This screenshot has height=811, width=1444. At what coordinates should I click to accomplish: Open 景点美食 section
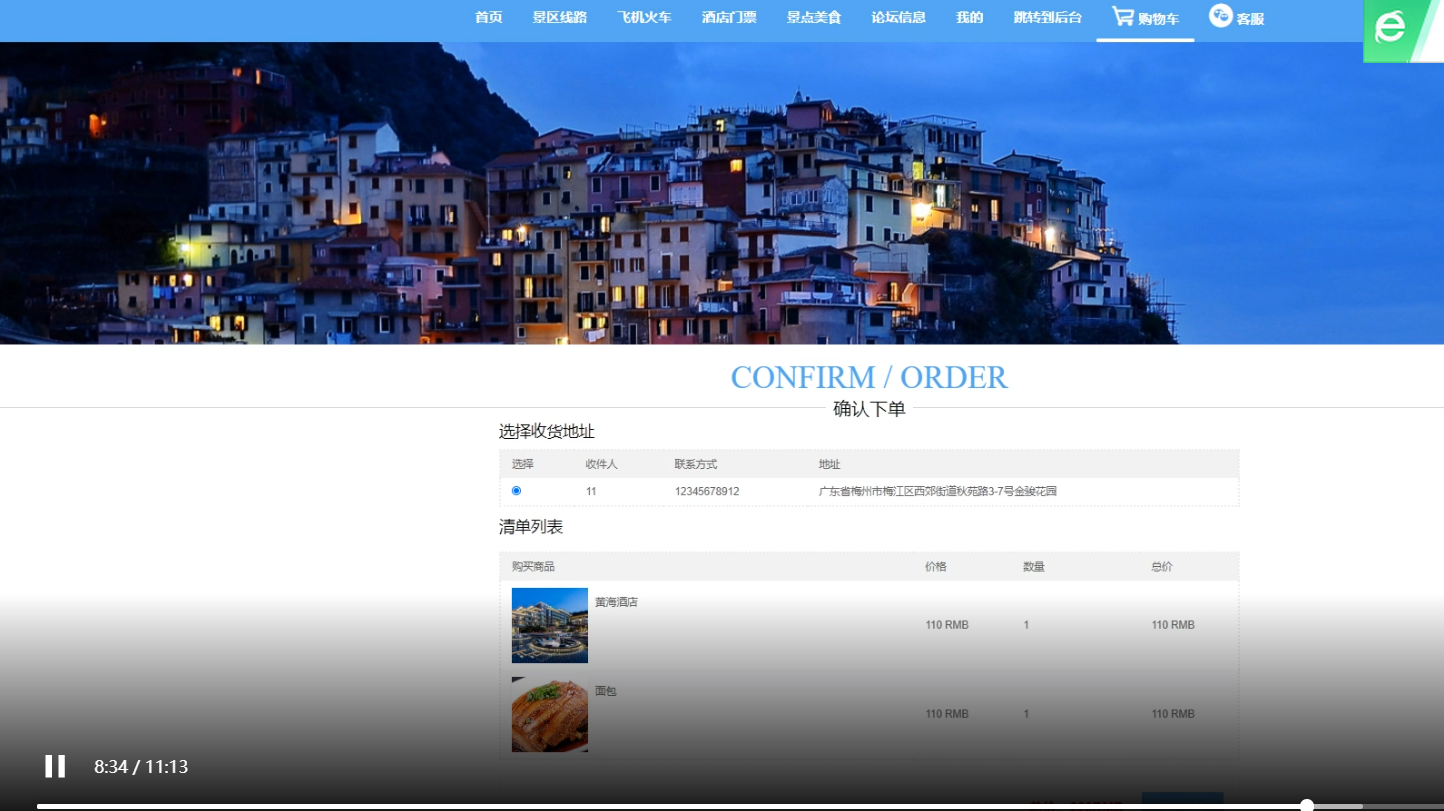point(814,18)
